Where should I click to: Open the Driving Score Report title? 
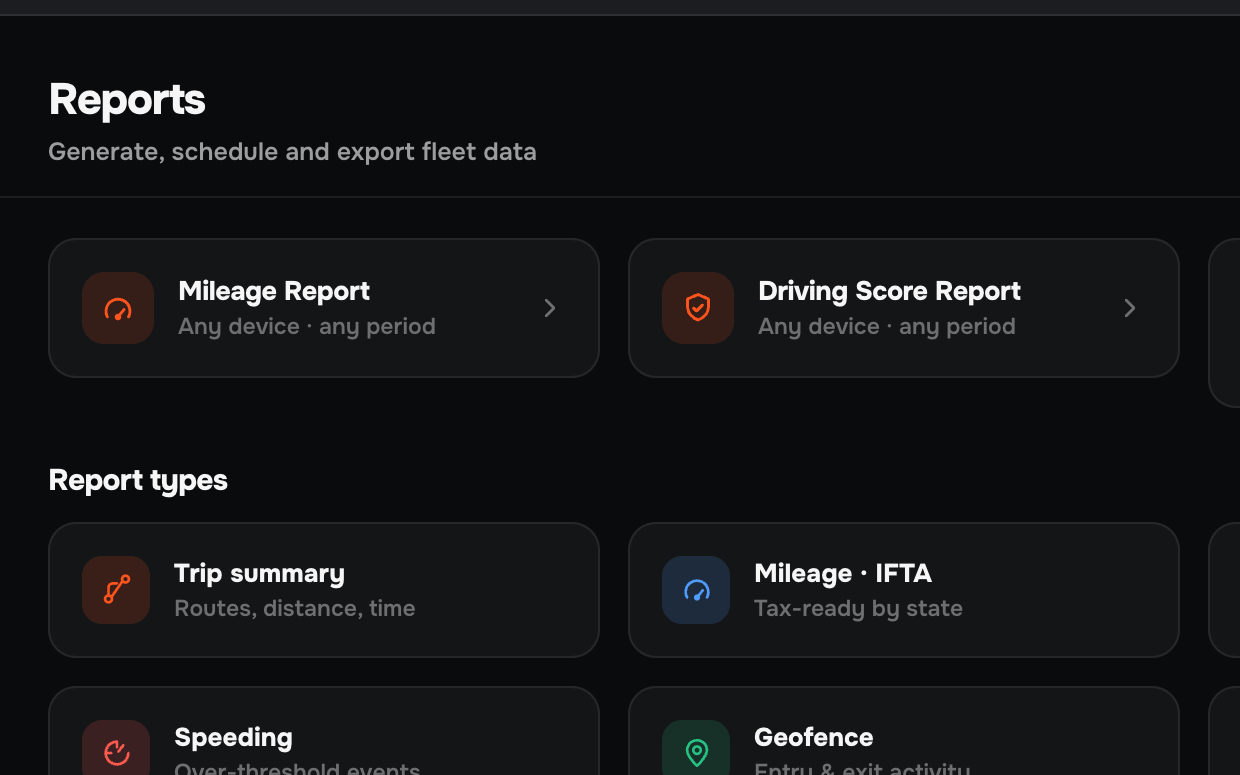(x=889, y=291)
